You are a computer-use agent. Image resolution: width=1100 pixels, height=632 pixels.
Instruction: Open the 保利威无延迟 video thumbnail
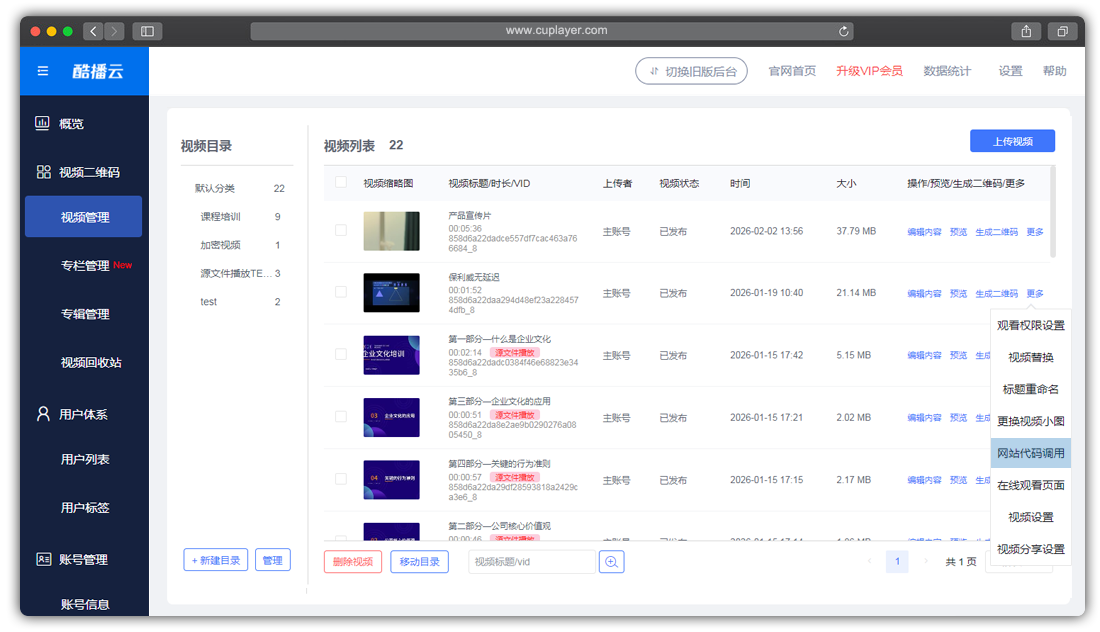click(x=391, y=293)
